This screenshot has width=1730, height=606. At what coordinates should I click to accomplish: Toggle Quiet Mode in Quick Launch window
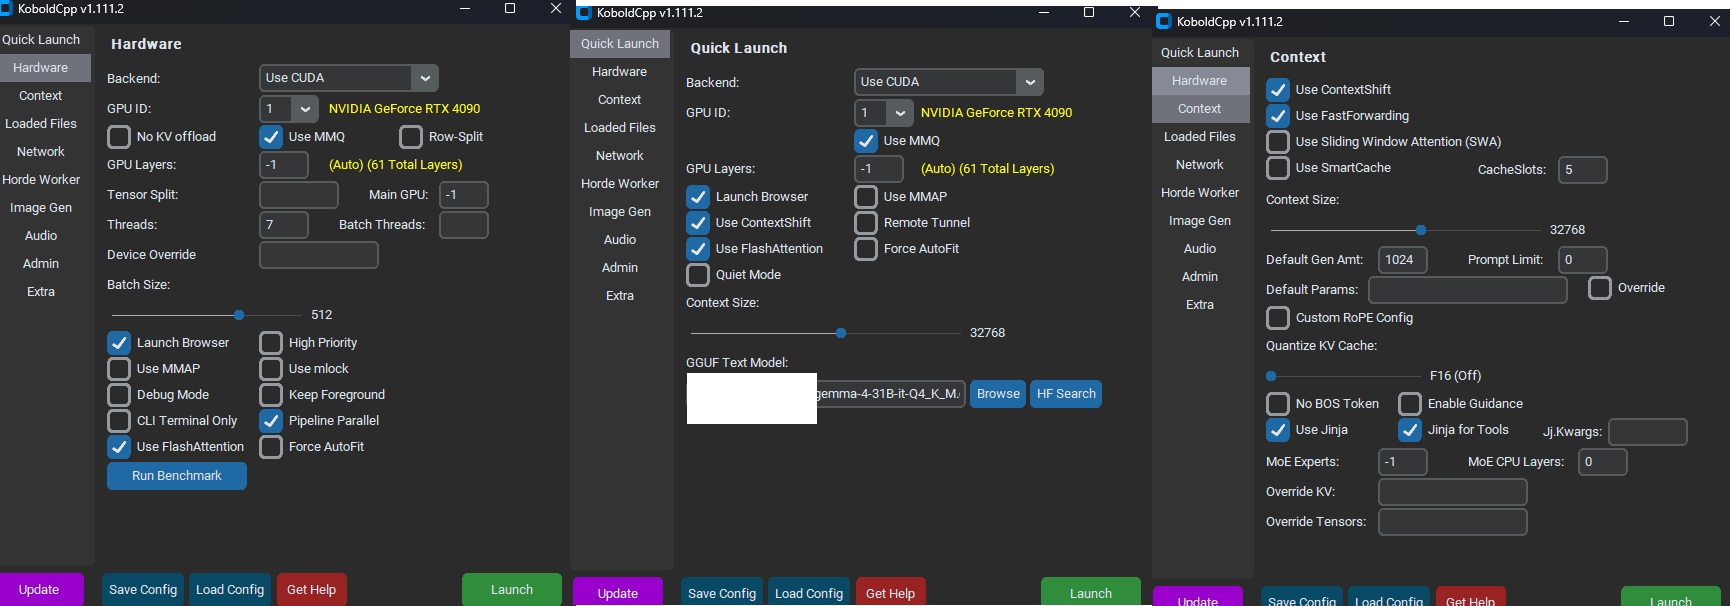tap(698, 274)
